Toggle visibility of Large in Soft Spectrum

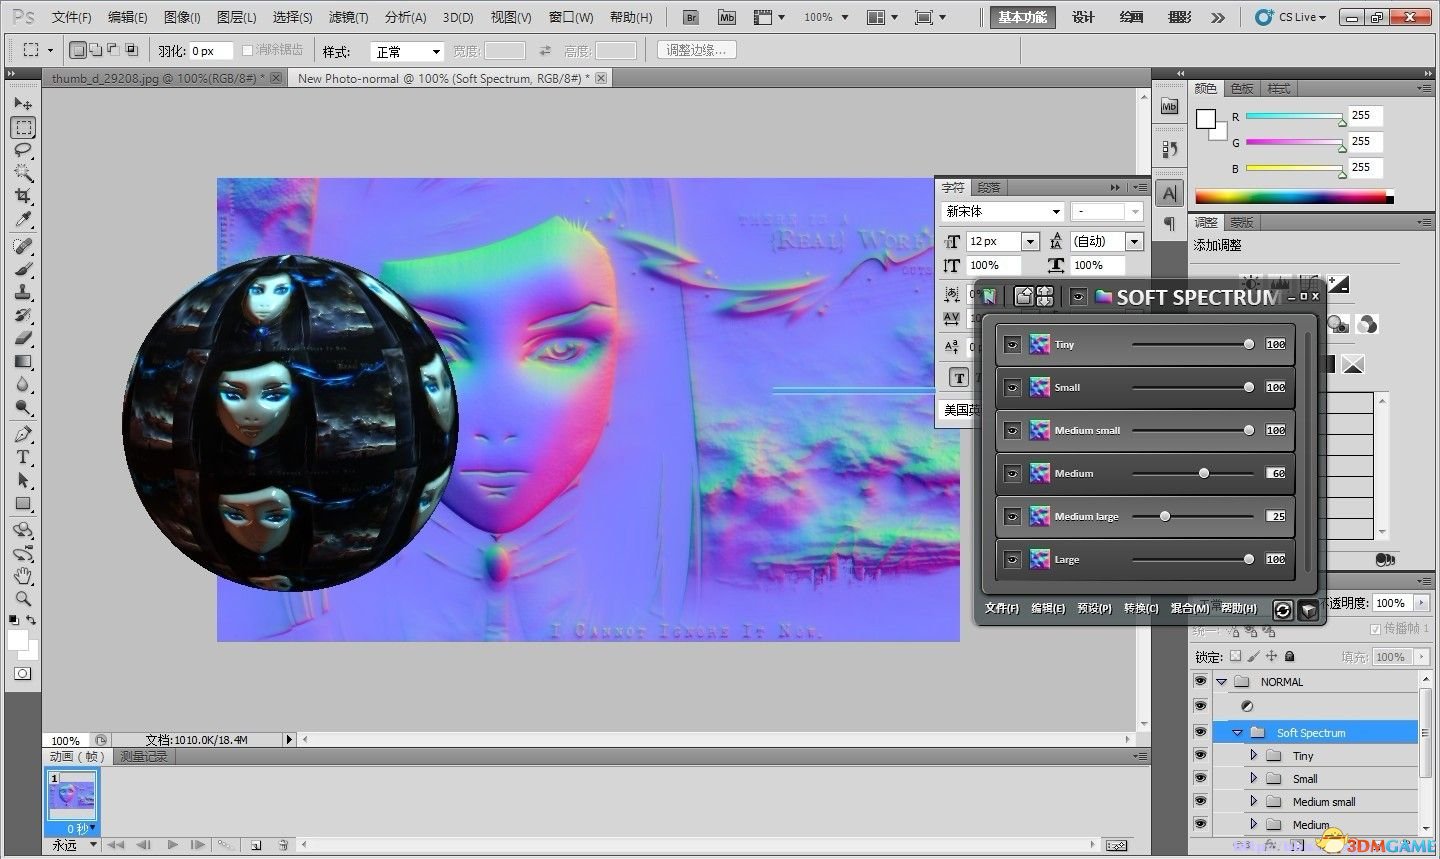click(x=1012, y=559)
